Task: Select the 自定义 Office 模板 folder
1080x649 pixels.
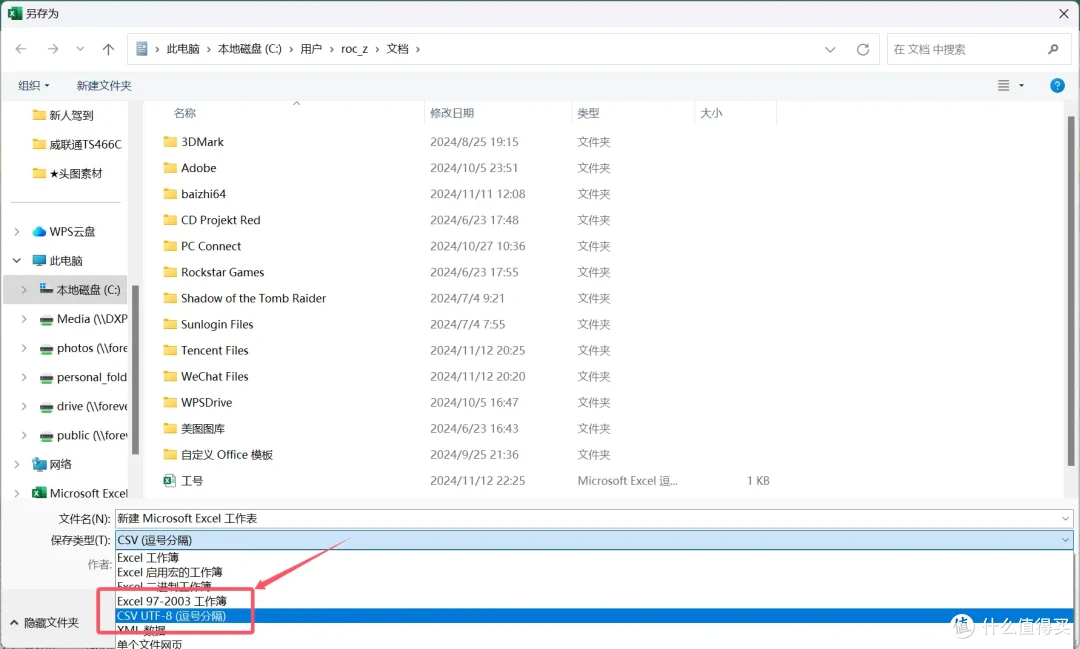Action: [218, 455]
